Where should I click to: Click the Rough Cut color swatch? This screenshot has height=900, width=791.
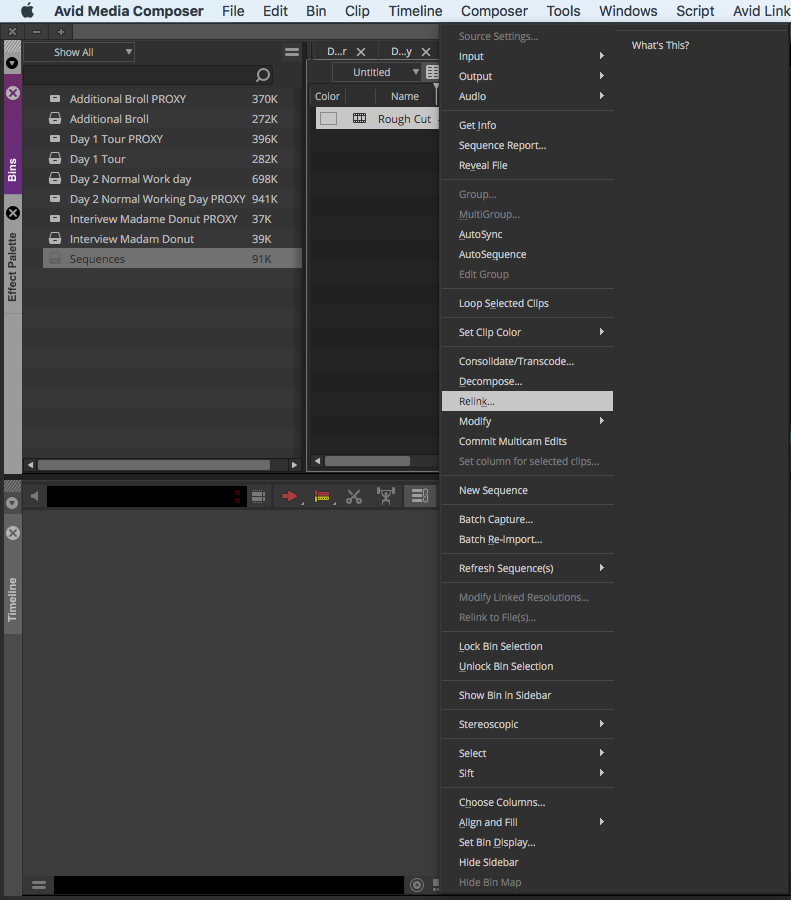click(328, 118)
